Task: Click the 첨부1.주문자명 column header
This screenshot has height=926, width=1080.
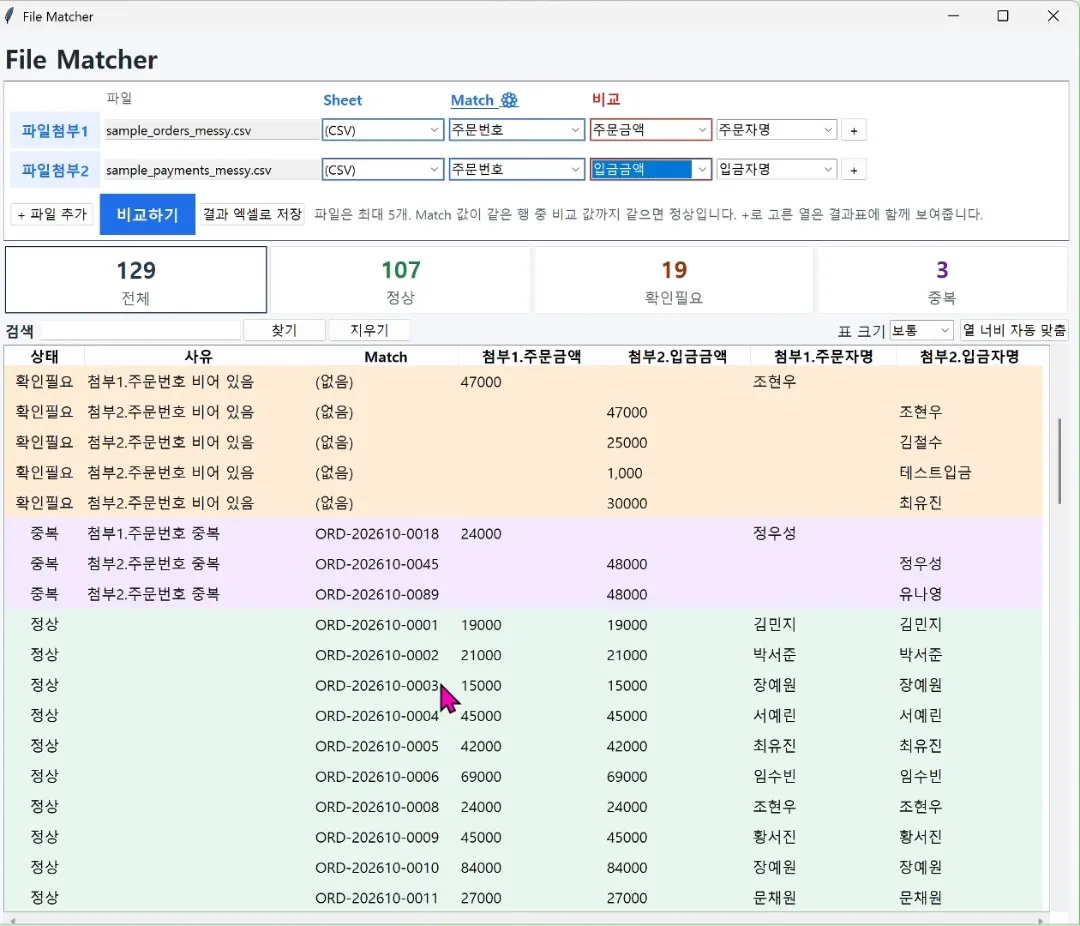Action: pyautogui.click(x=823, y=356)
